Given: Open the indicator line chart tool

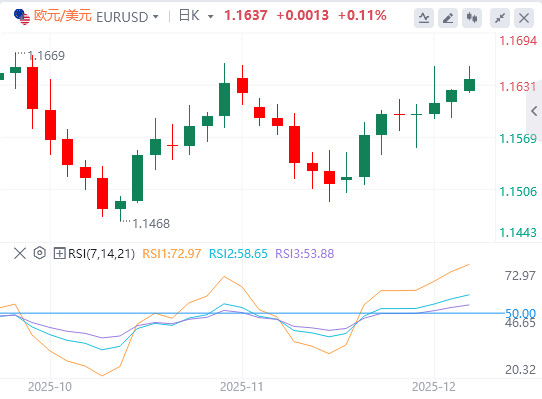Looking at the screenshot, I should 424,18.
